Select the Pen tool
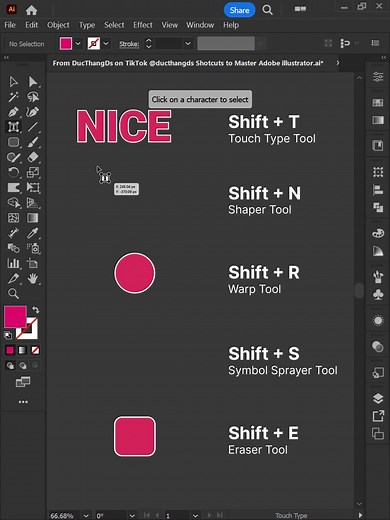The width and height of the screenshot is (390, 520). click(x=13, y=112)
